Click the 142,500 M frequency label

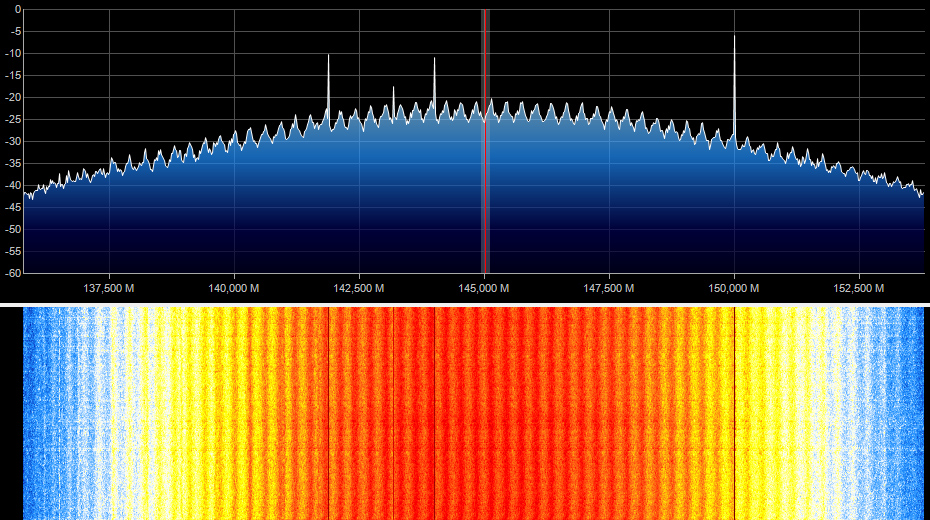click(x=359, y=289)
